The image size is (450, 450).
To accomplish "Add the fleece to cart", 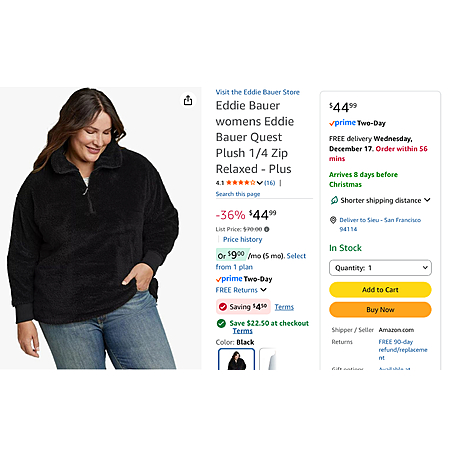I will pos(380,290).
